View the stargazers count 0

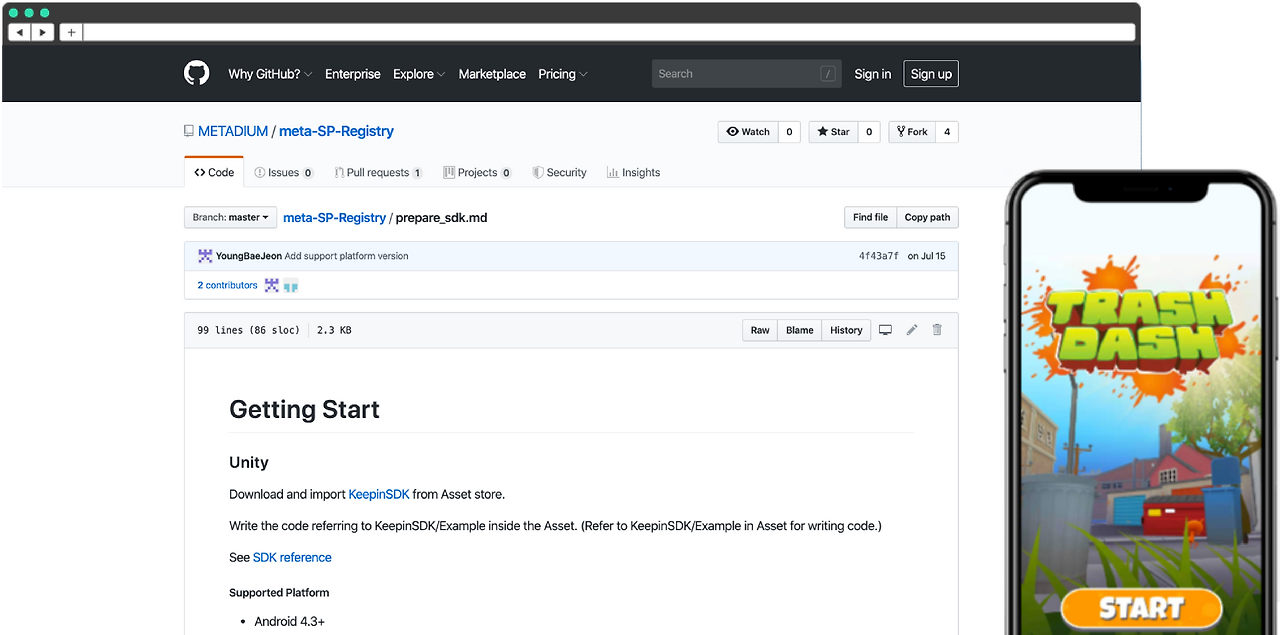click(x=869, y=132)
